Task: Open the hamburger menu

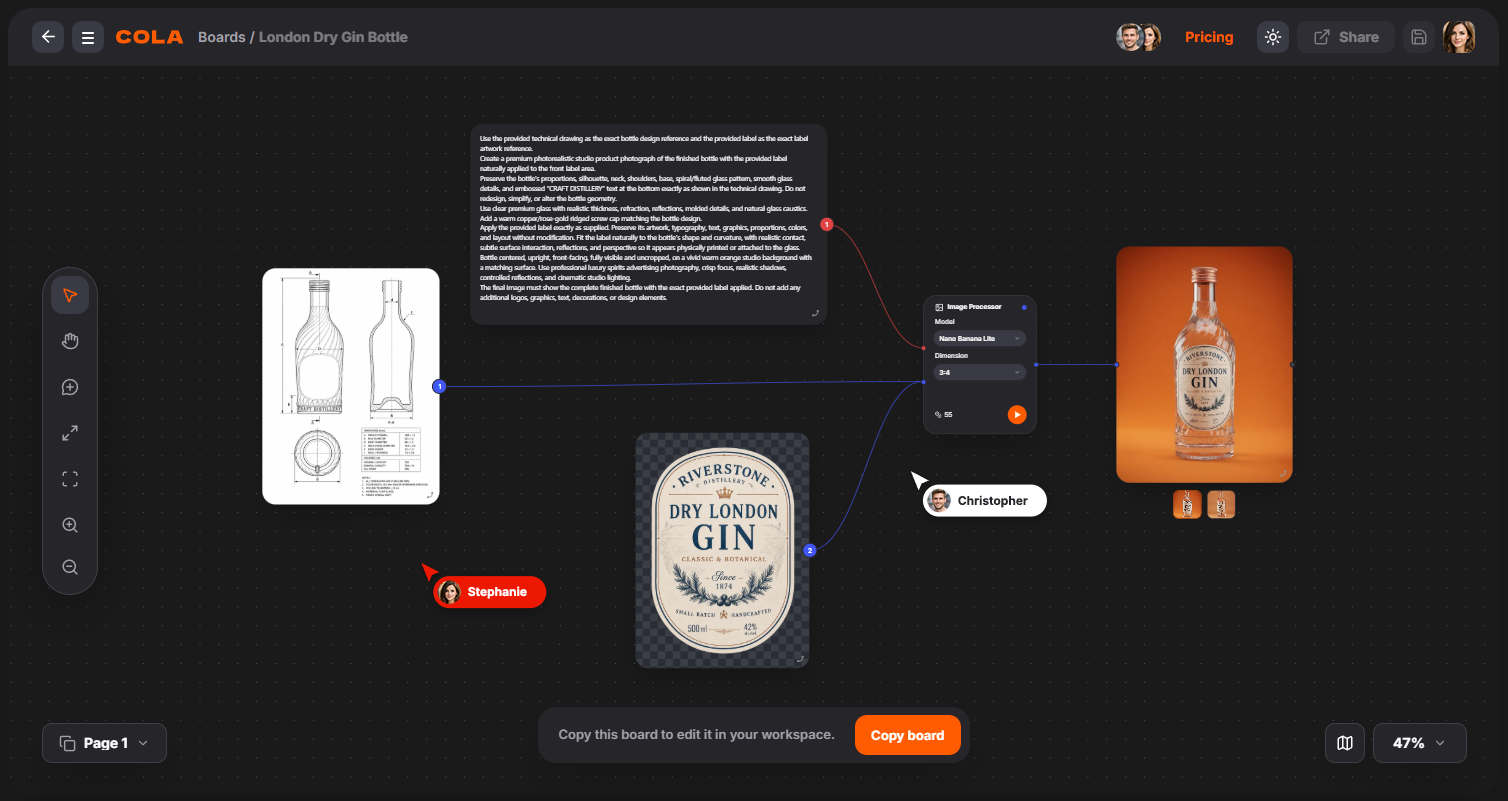Action: [88, 37]
